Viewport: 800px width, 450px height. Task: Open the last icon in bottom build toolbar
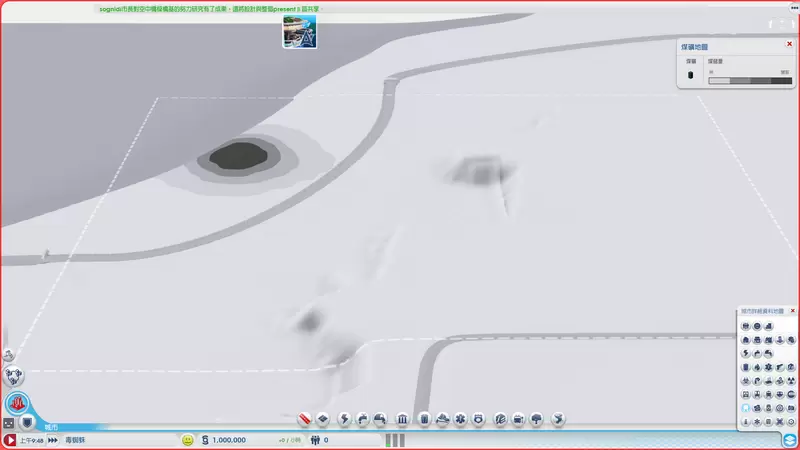pos(558,419)
